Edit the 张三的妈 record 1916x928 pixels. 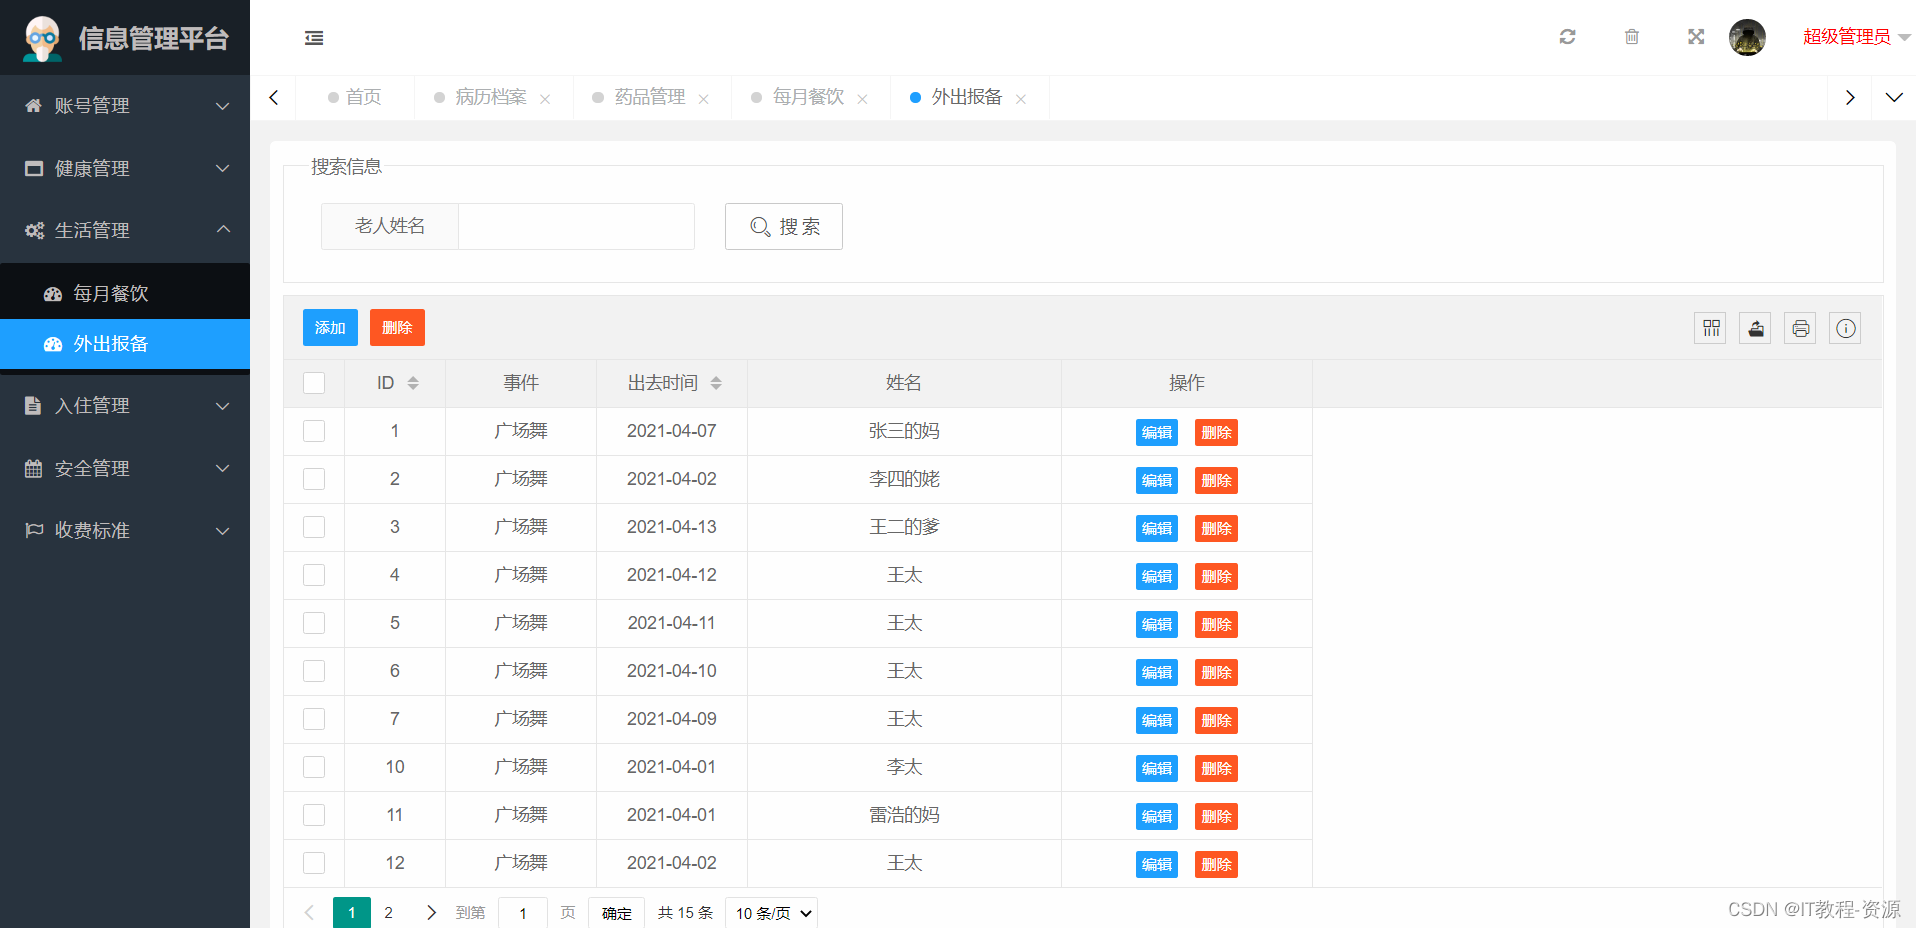point(1157,432)
